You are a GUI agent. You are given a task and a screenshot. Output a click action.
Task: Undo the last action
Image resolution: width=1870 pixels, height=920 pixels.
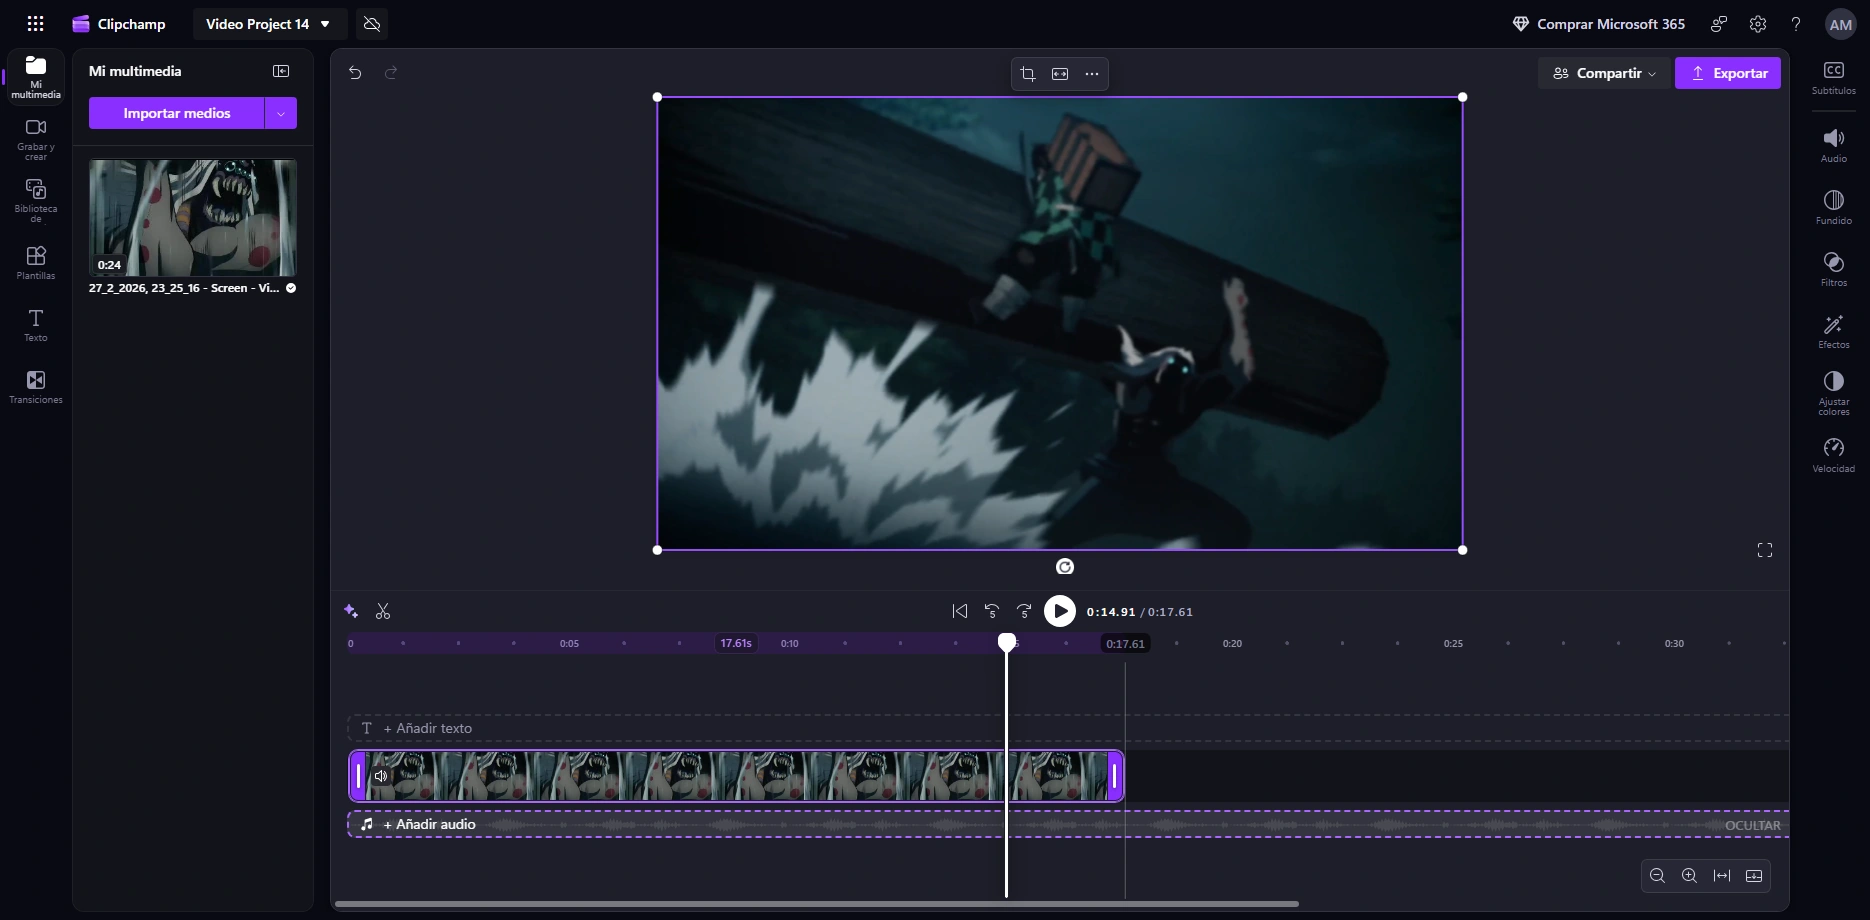pyautogui.click(x=355, y=72)
